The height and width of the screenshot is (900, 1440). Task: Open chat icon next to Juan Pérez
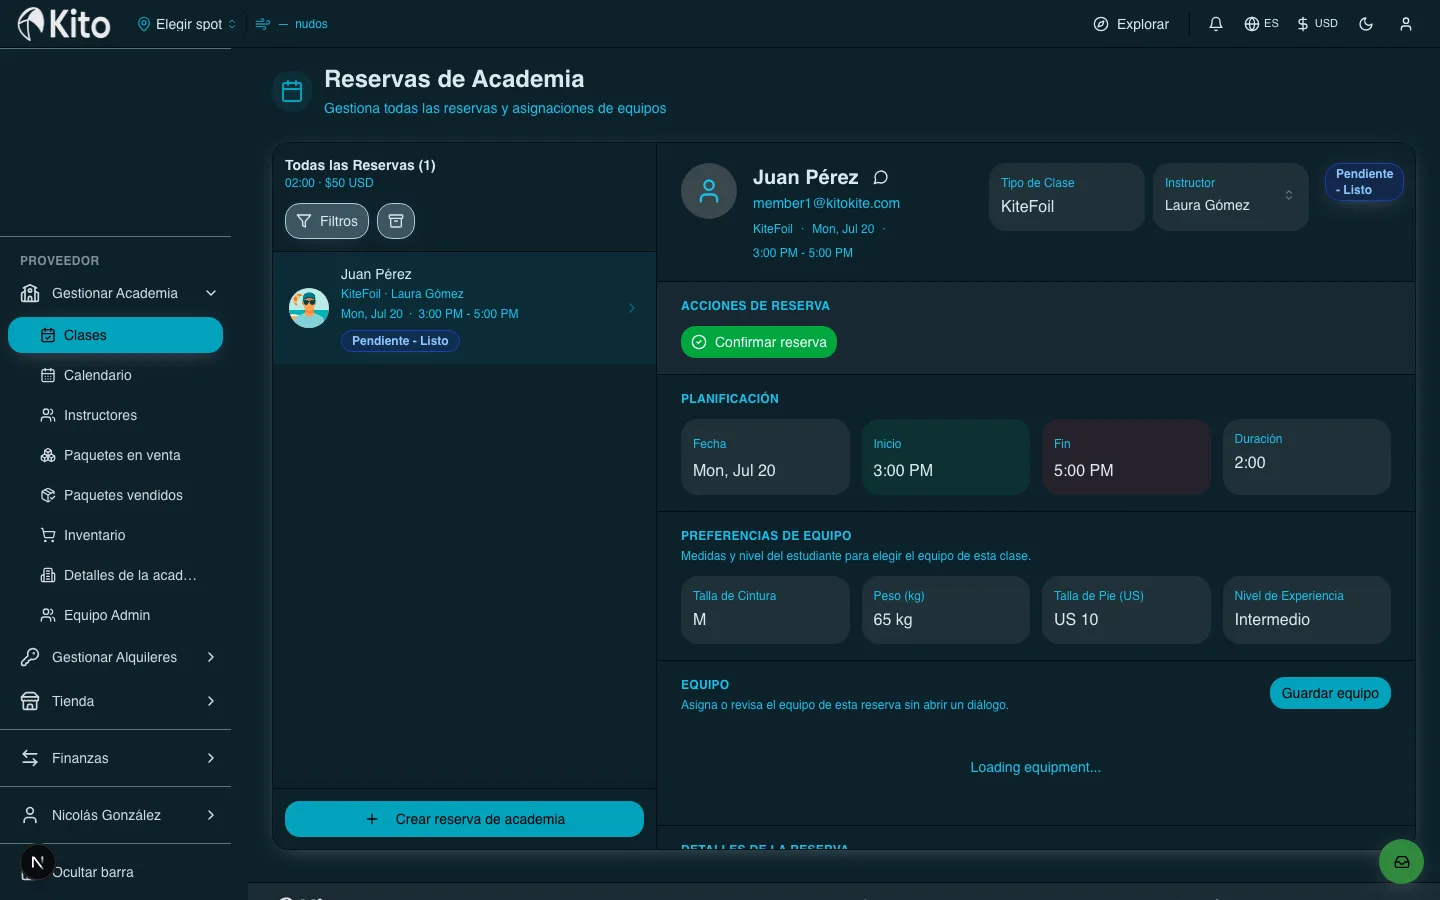pos(881,177)
